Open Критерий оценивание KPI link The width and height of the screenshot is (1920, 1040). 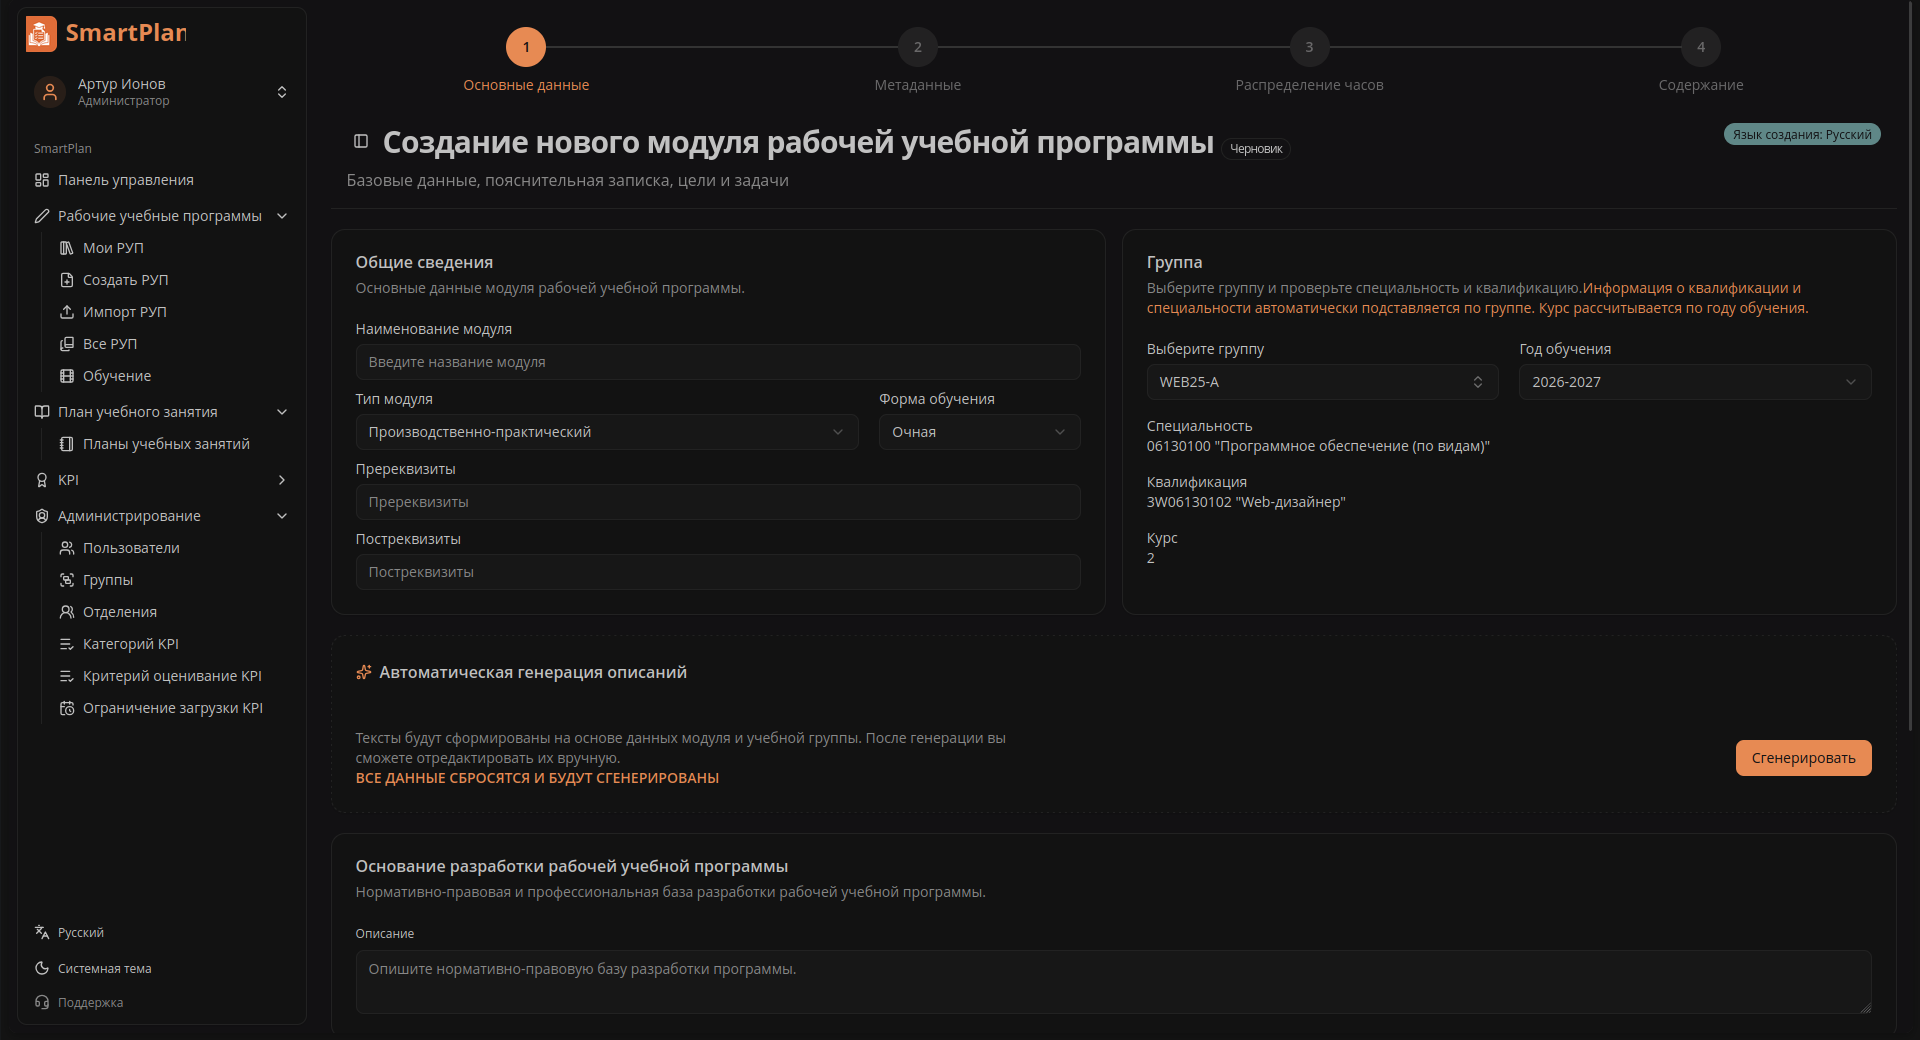[172, 676]
